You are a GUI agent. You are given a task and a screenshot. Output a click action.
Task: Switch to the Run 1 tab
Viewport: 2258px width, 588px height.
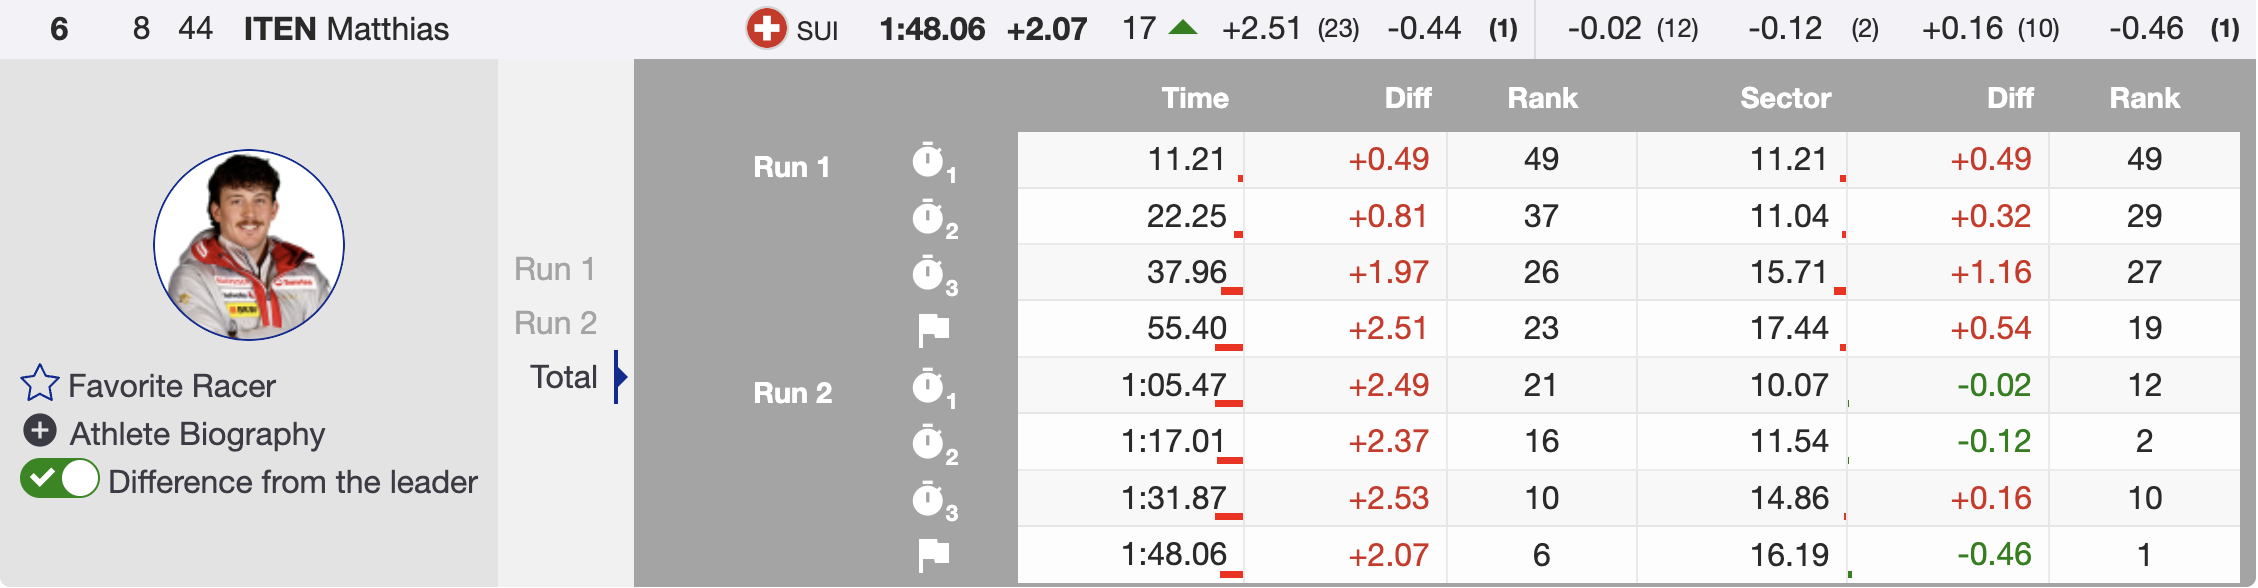click(x=555, y=269)
